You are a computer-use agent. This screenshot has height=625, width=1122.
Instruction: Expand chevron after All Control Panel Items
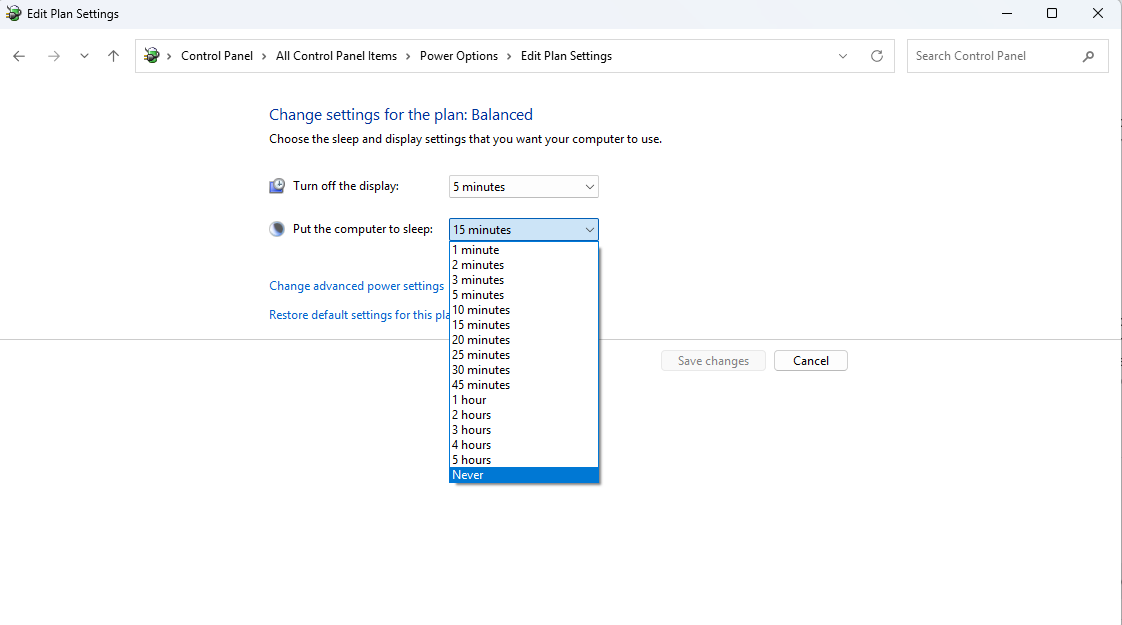tap(409, 56)
